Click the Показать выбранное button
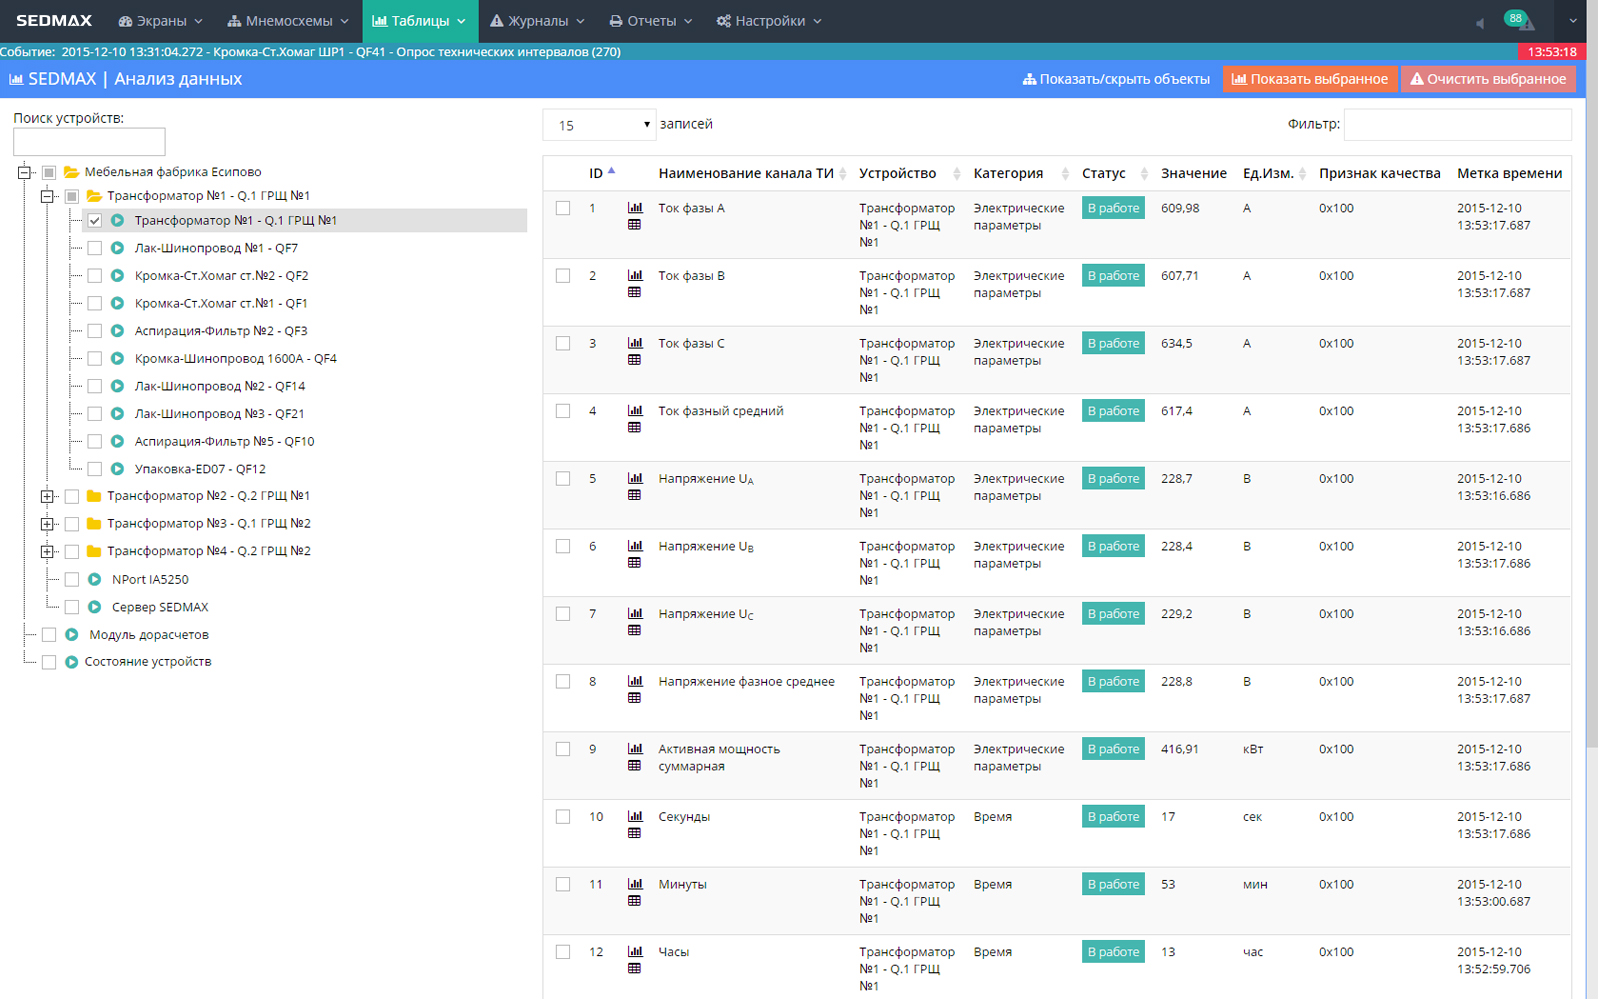The height and width of the screenshot is (1000, 1599). coord(1309,79)
